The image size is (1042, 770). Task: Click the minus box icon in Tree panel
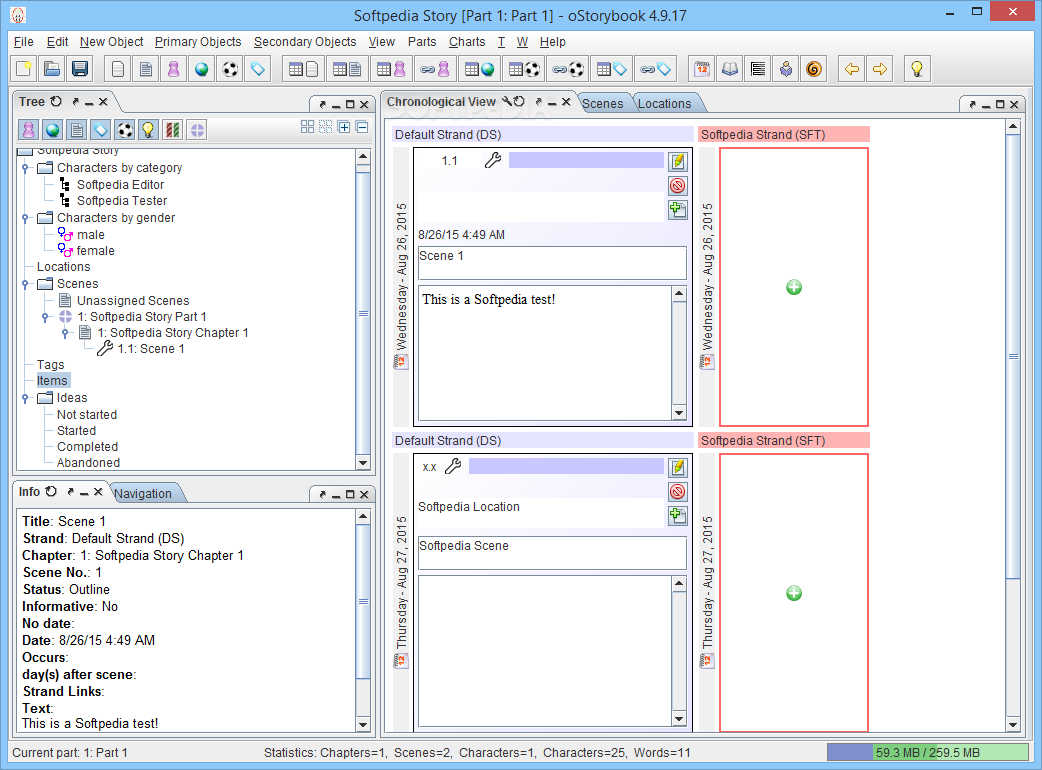[x=362, y=127]
